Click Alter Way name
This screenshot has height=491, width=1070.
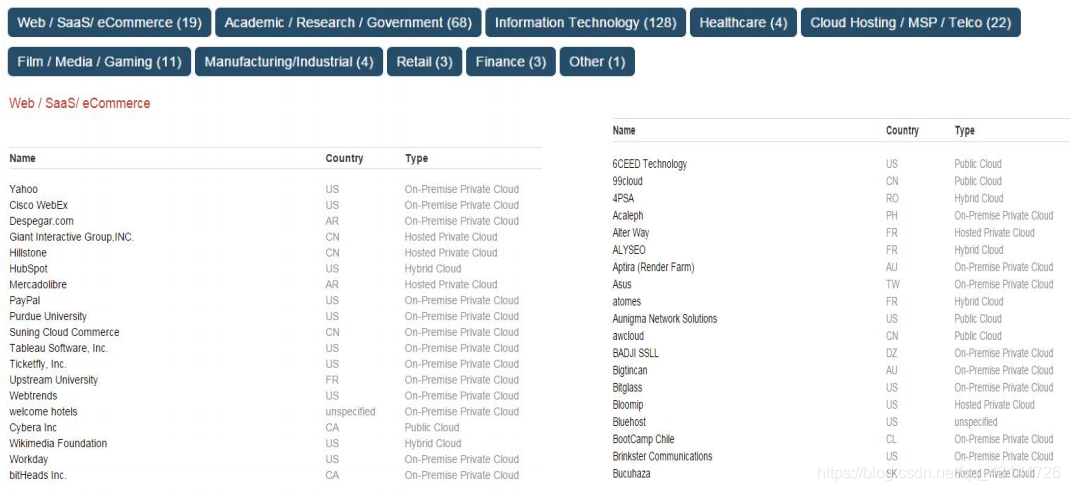point(631,233)
